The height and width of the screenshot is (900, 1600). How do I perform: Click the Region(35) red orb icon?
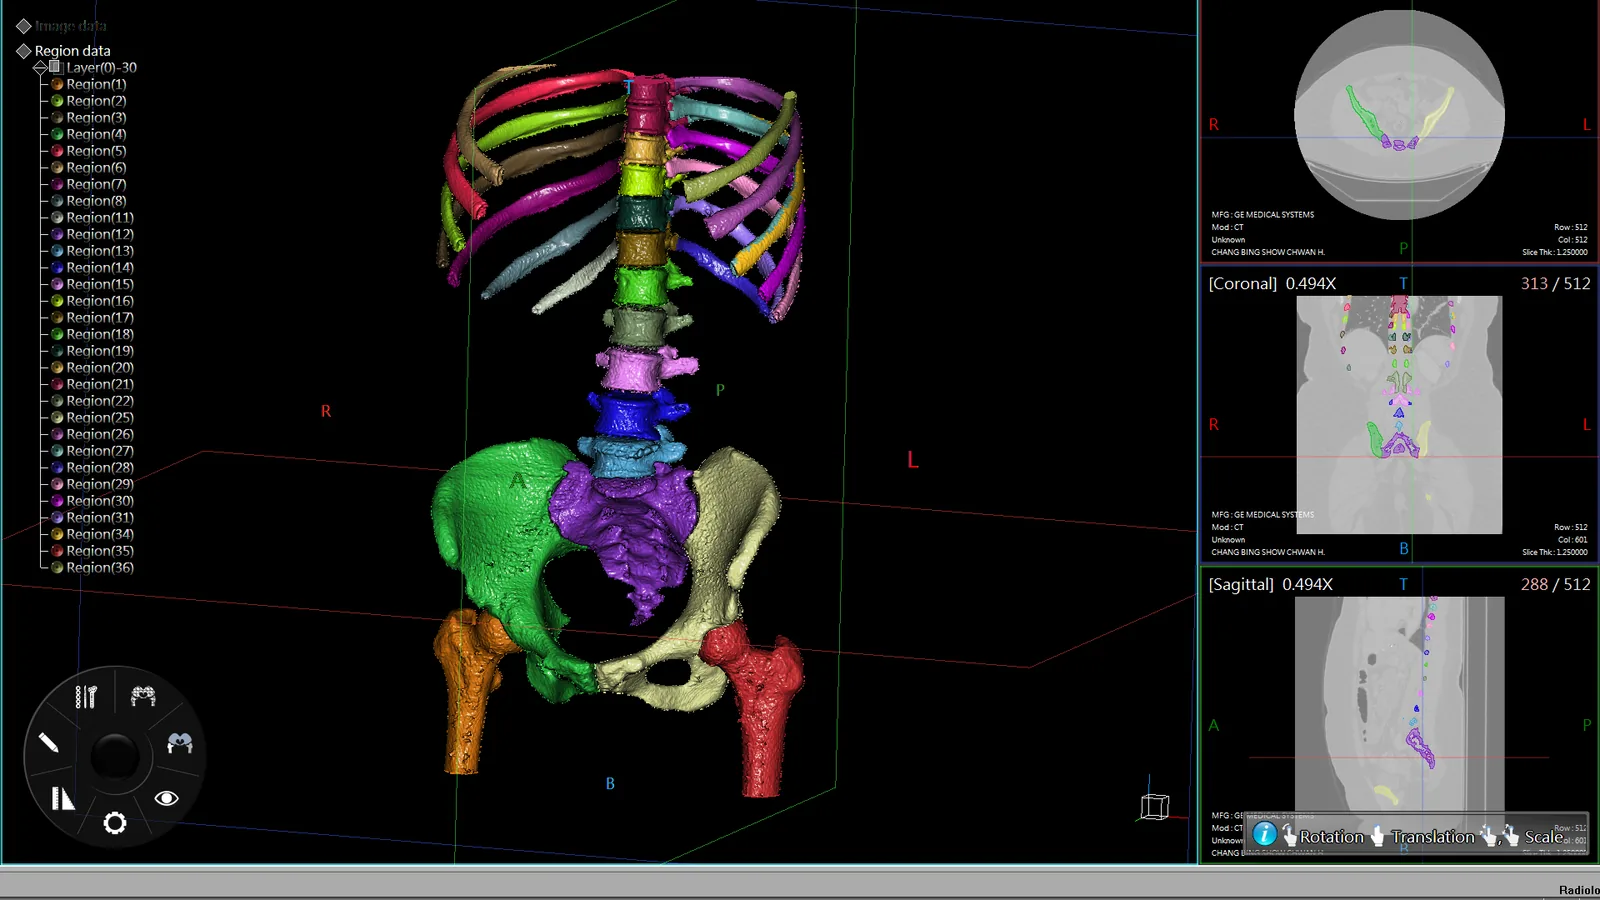click(x=57, y=551)
